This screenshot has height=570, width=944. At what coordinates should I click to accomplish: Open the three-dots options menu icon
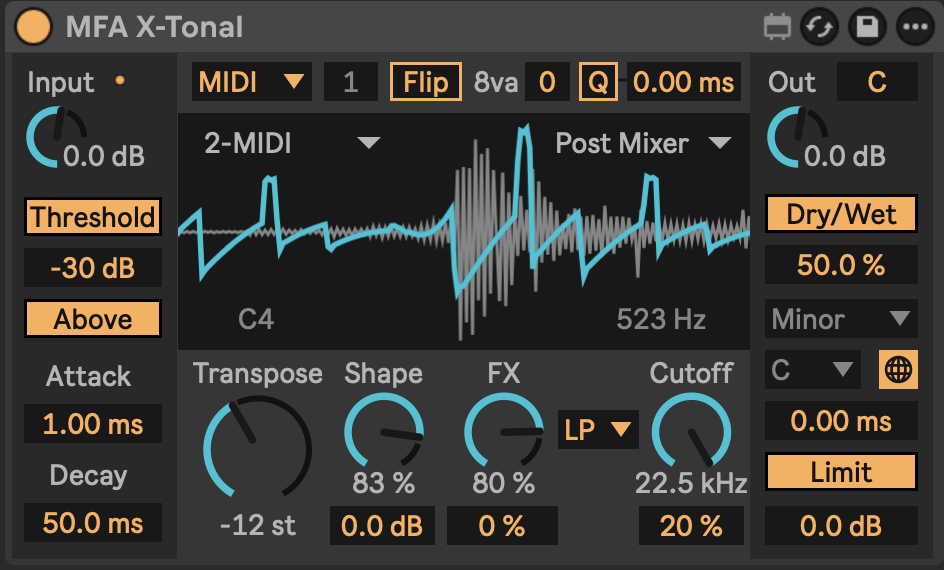tap(914, 27)
